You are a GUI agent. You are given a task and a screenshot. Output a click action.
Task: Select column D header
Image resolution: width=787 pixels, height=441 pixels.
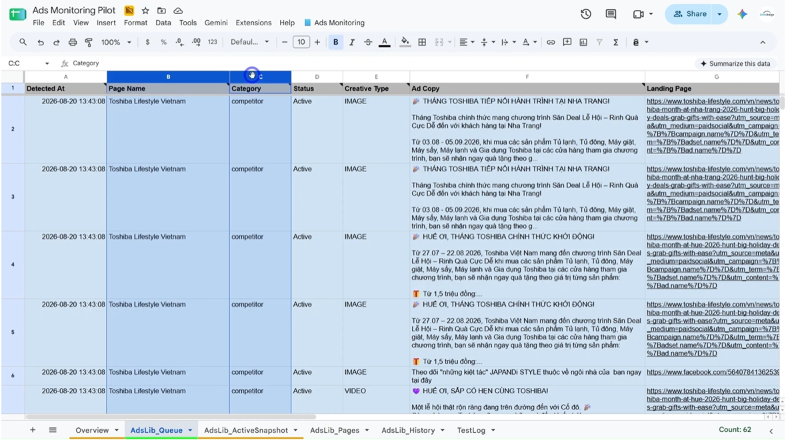click(x=317, y=77)
